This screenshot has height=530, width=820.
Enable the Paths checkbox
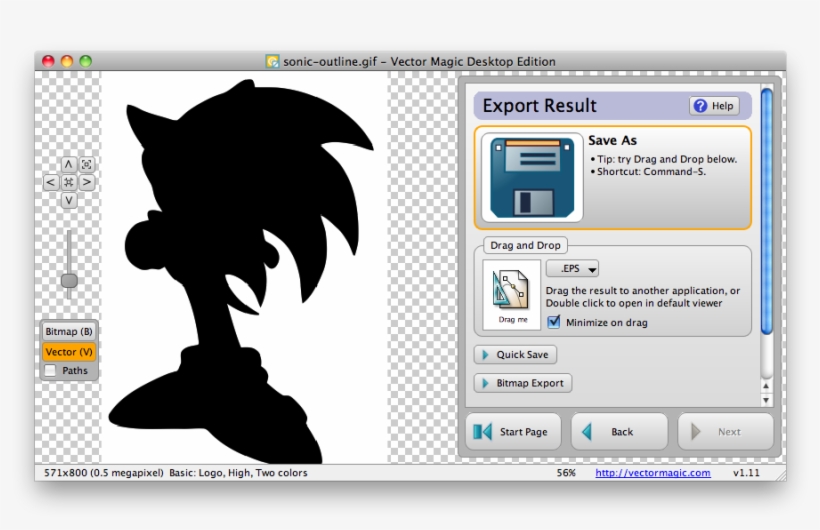tap(50, 370)
